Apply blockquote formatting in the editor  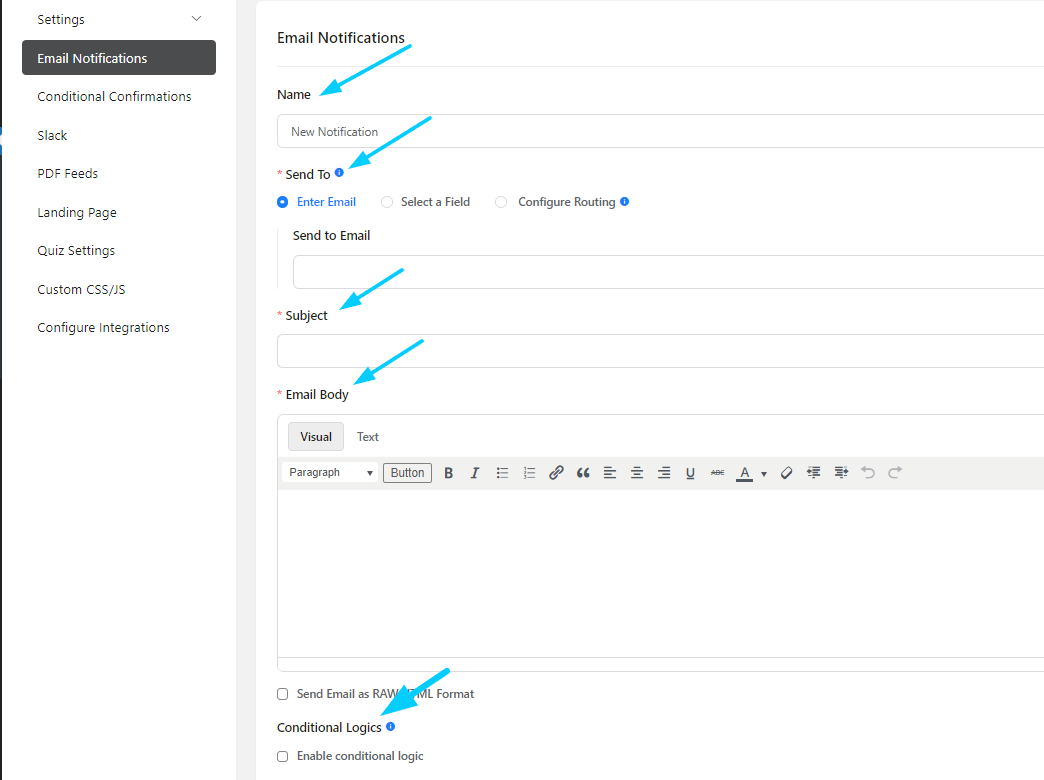583,472
